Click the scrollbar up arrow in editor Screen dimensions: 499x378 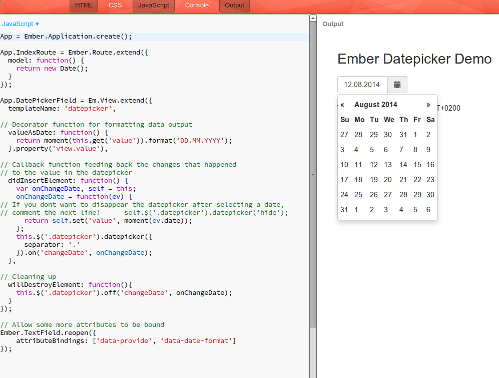pos(313,18)
